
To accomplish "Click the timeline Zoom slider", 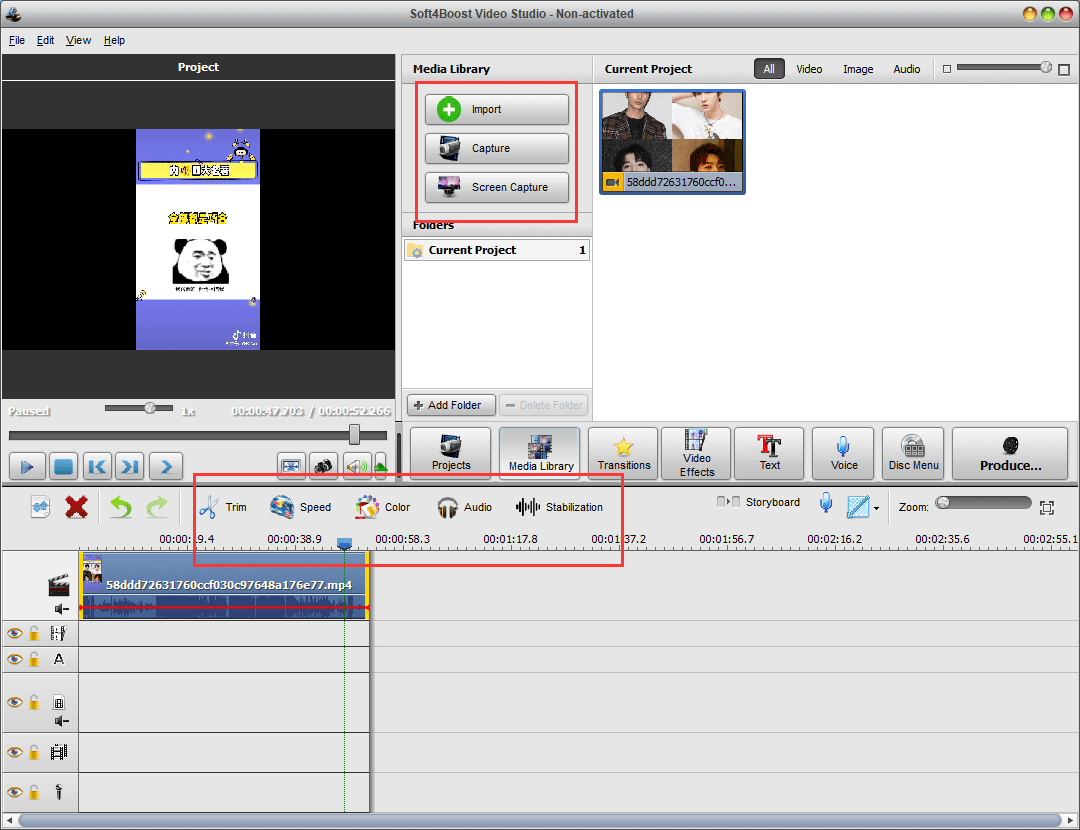I will 983,503.
